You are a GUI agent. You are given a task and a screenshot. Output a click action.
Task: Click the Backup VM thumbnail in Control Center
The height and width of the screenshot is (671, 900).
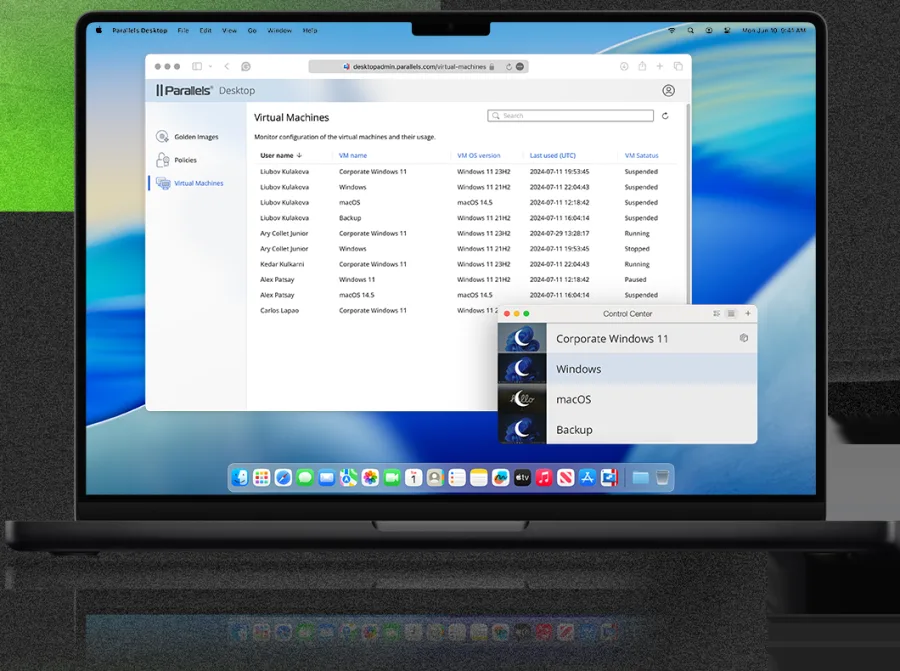[522, 429]
